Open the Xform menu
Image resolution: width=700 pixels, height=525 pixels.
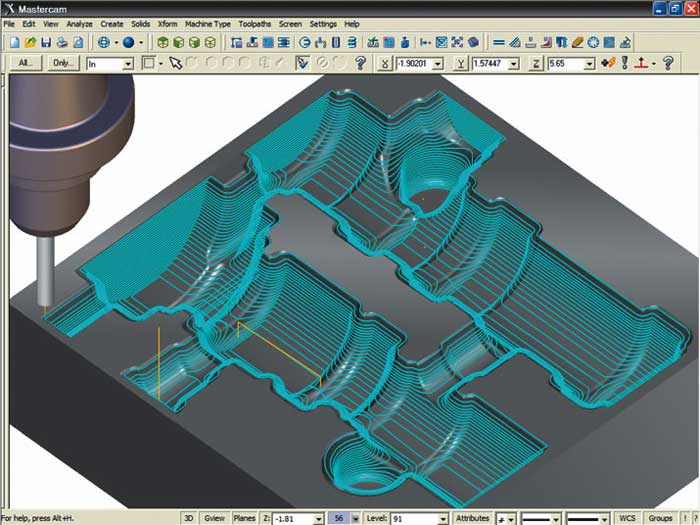(x=167, y=24)
